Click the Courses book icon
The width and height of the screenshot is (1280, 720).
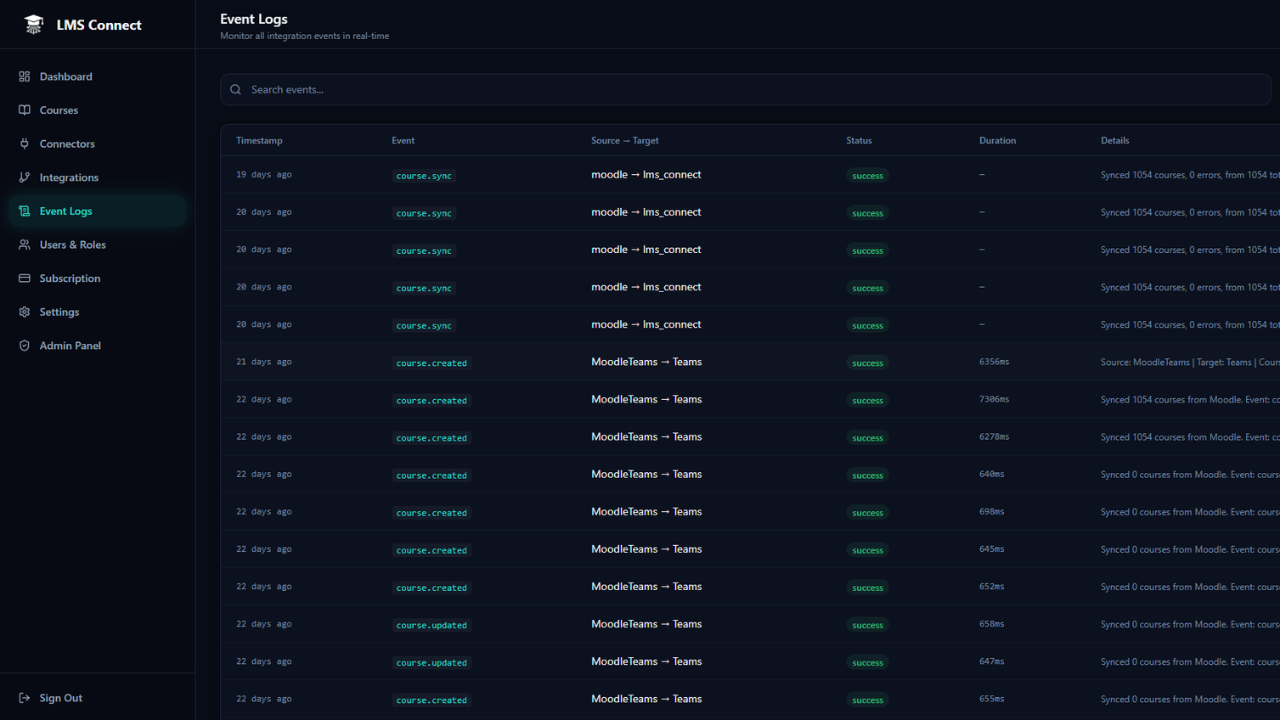[25, 110]
